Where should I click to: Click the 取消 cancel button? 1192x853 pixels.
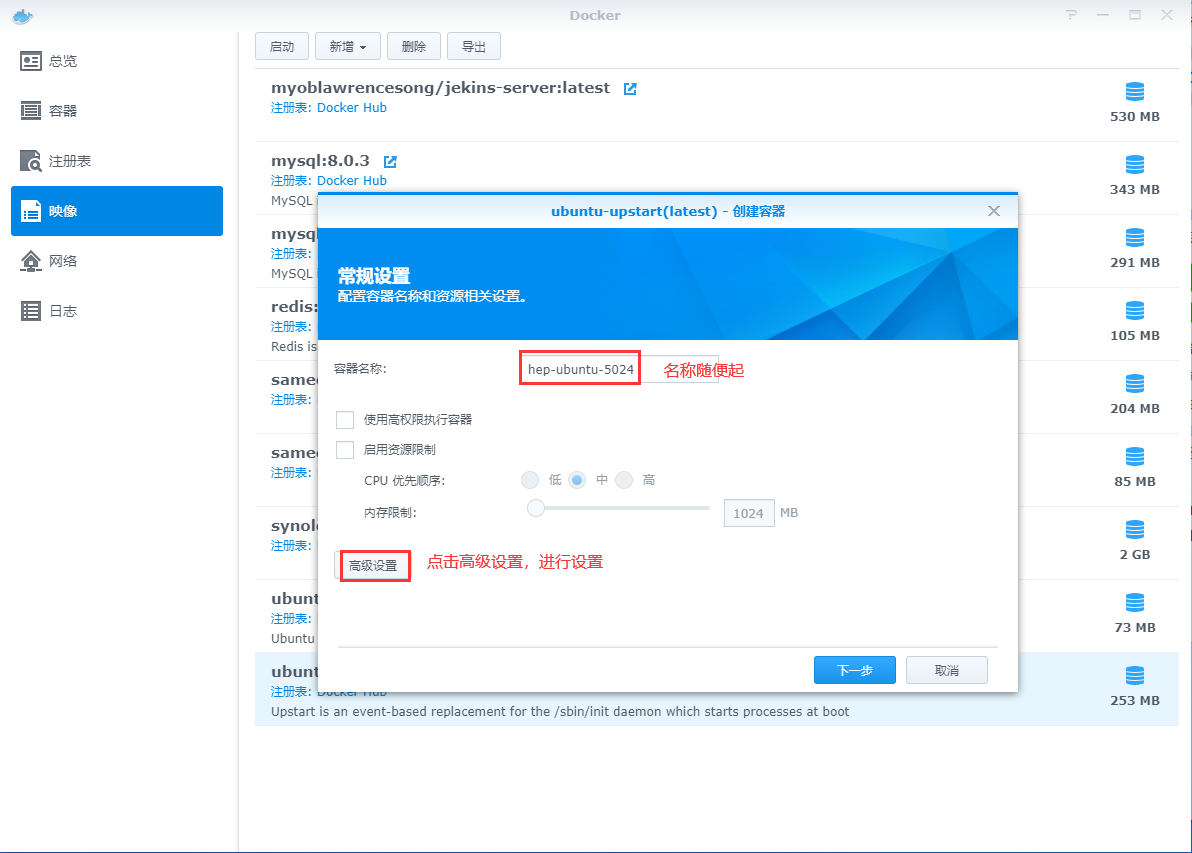946,670
